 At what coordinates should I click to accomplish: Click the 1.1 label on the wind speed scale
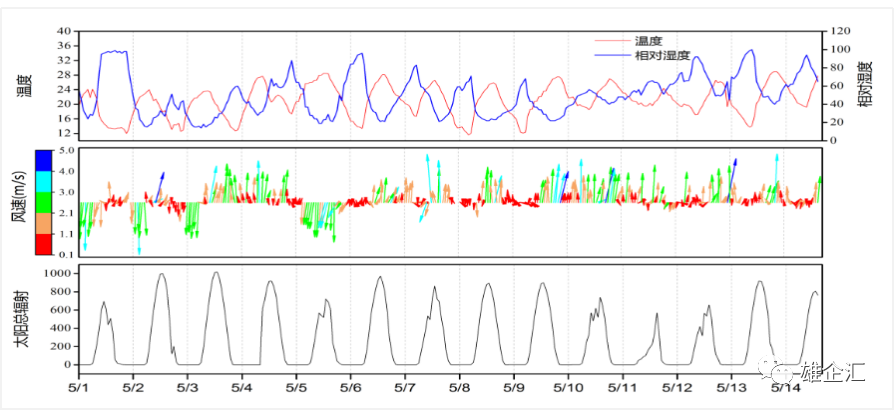[67, 234]
